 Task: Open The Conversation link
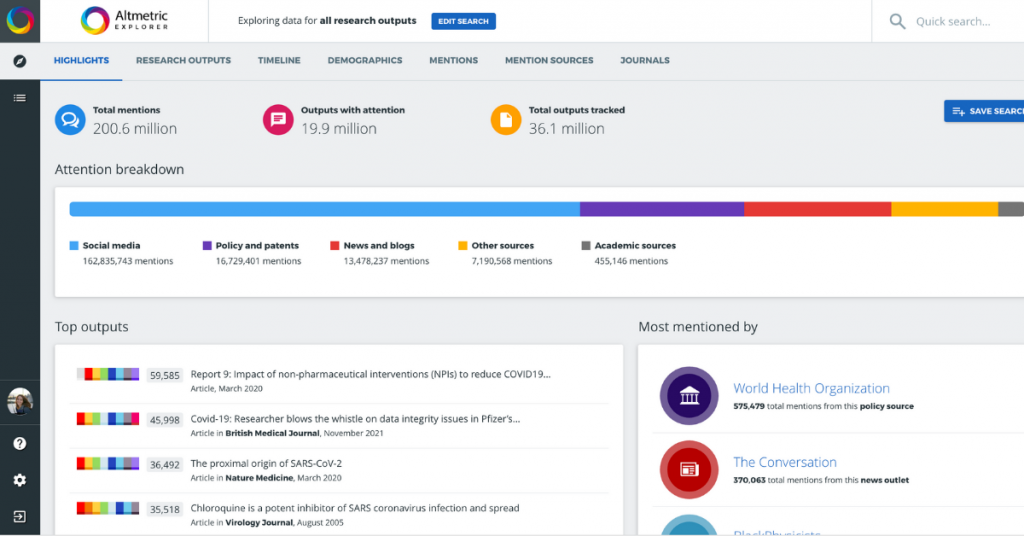coord(784,462)
